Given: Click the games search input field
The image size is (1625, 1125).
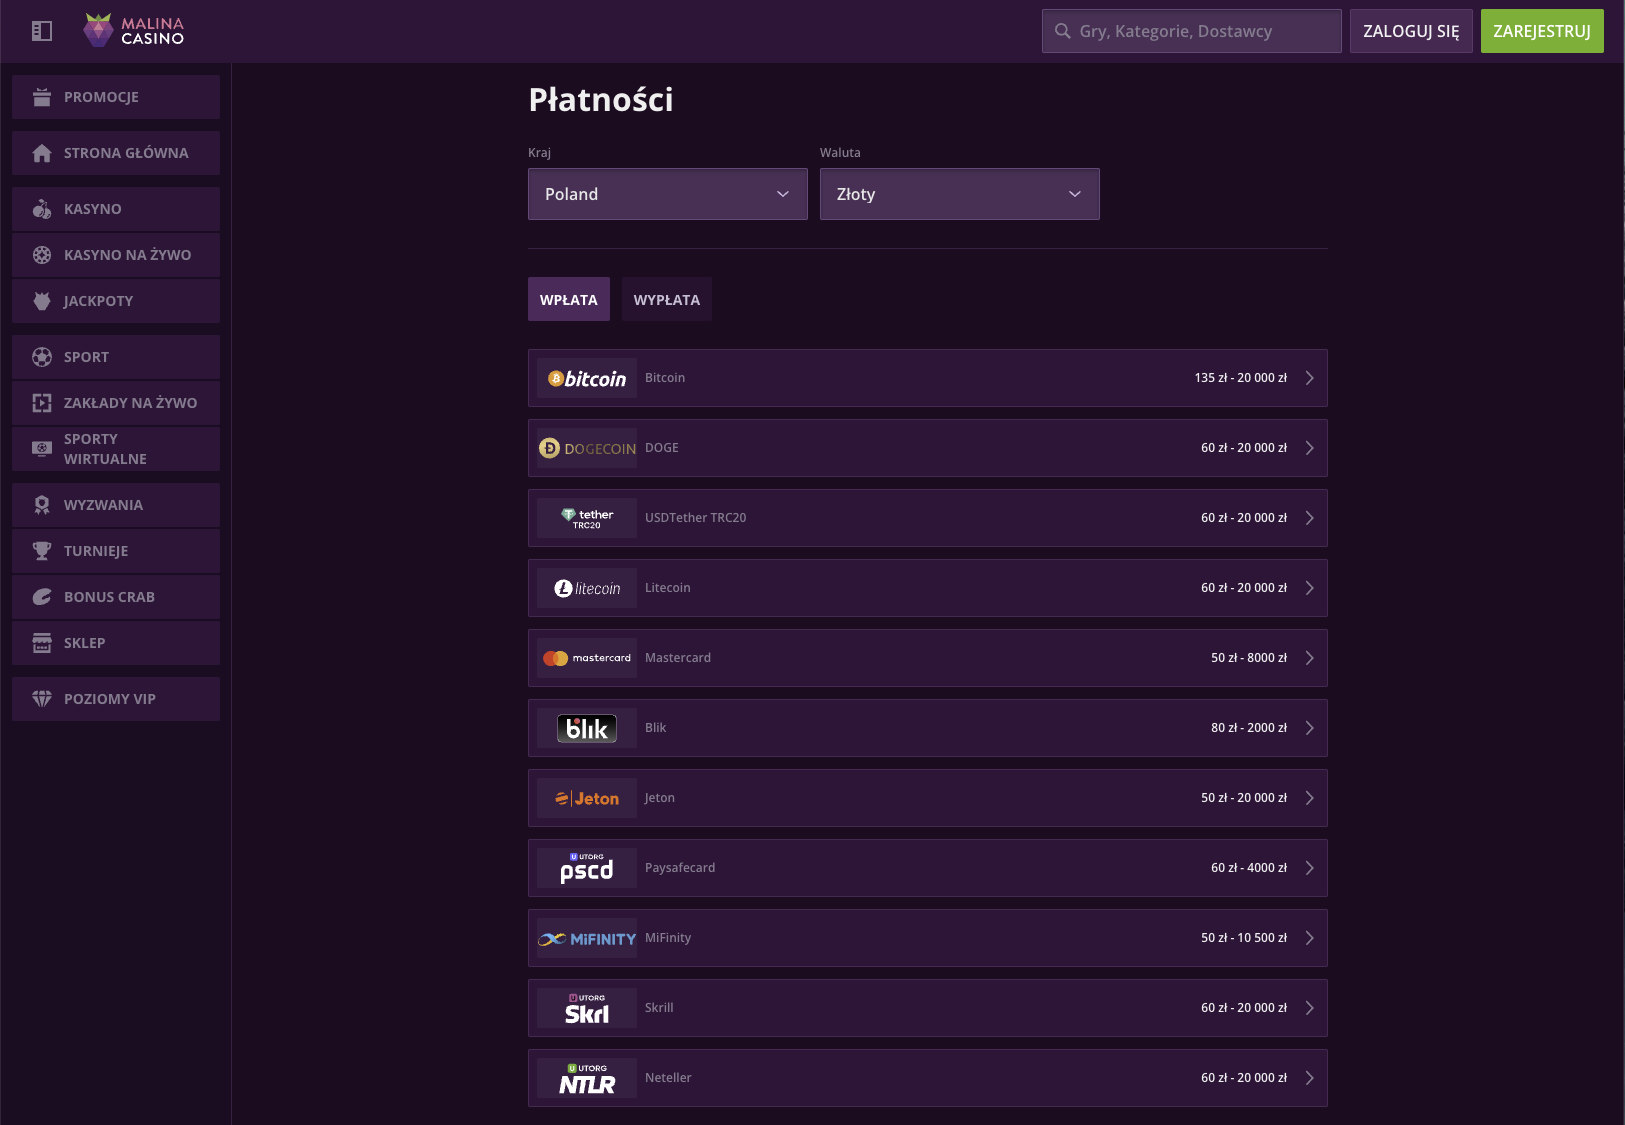Looking at the screenshot, I should click(x=1200, y=31).
